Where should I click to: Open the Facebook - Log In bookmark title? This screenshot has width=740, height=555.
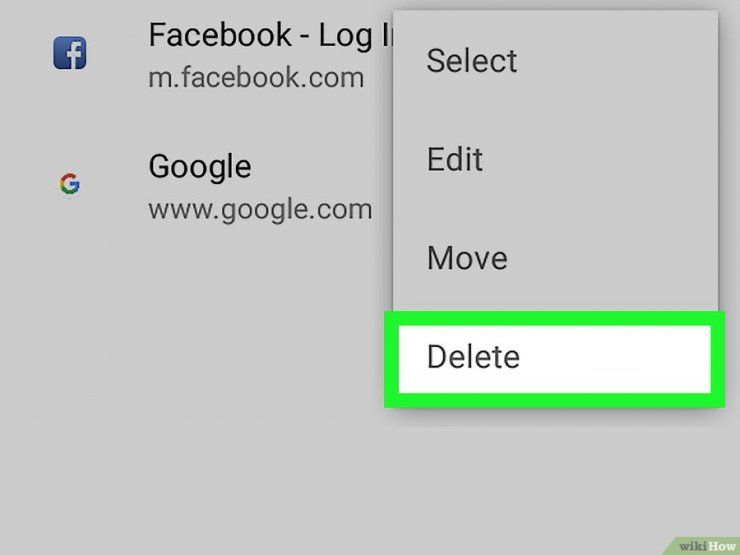[270, 36]
